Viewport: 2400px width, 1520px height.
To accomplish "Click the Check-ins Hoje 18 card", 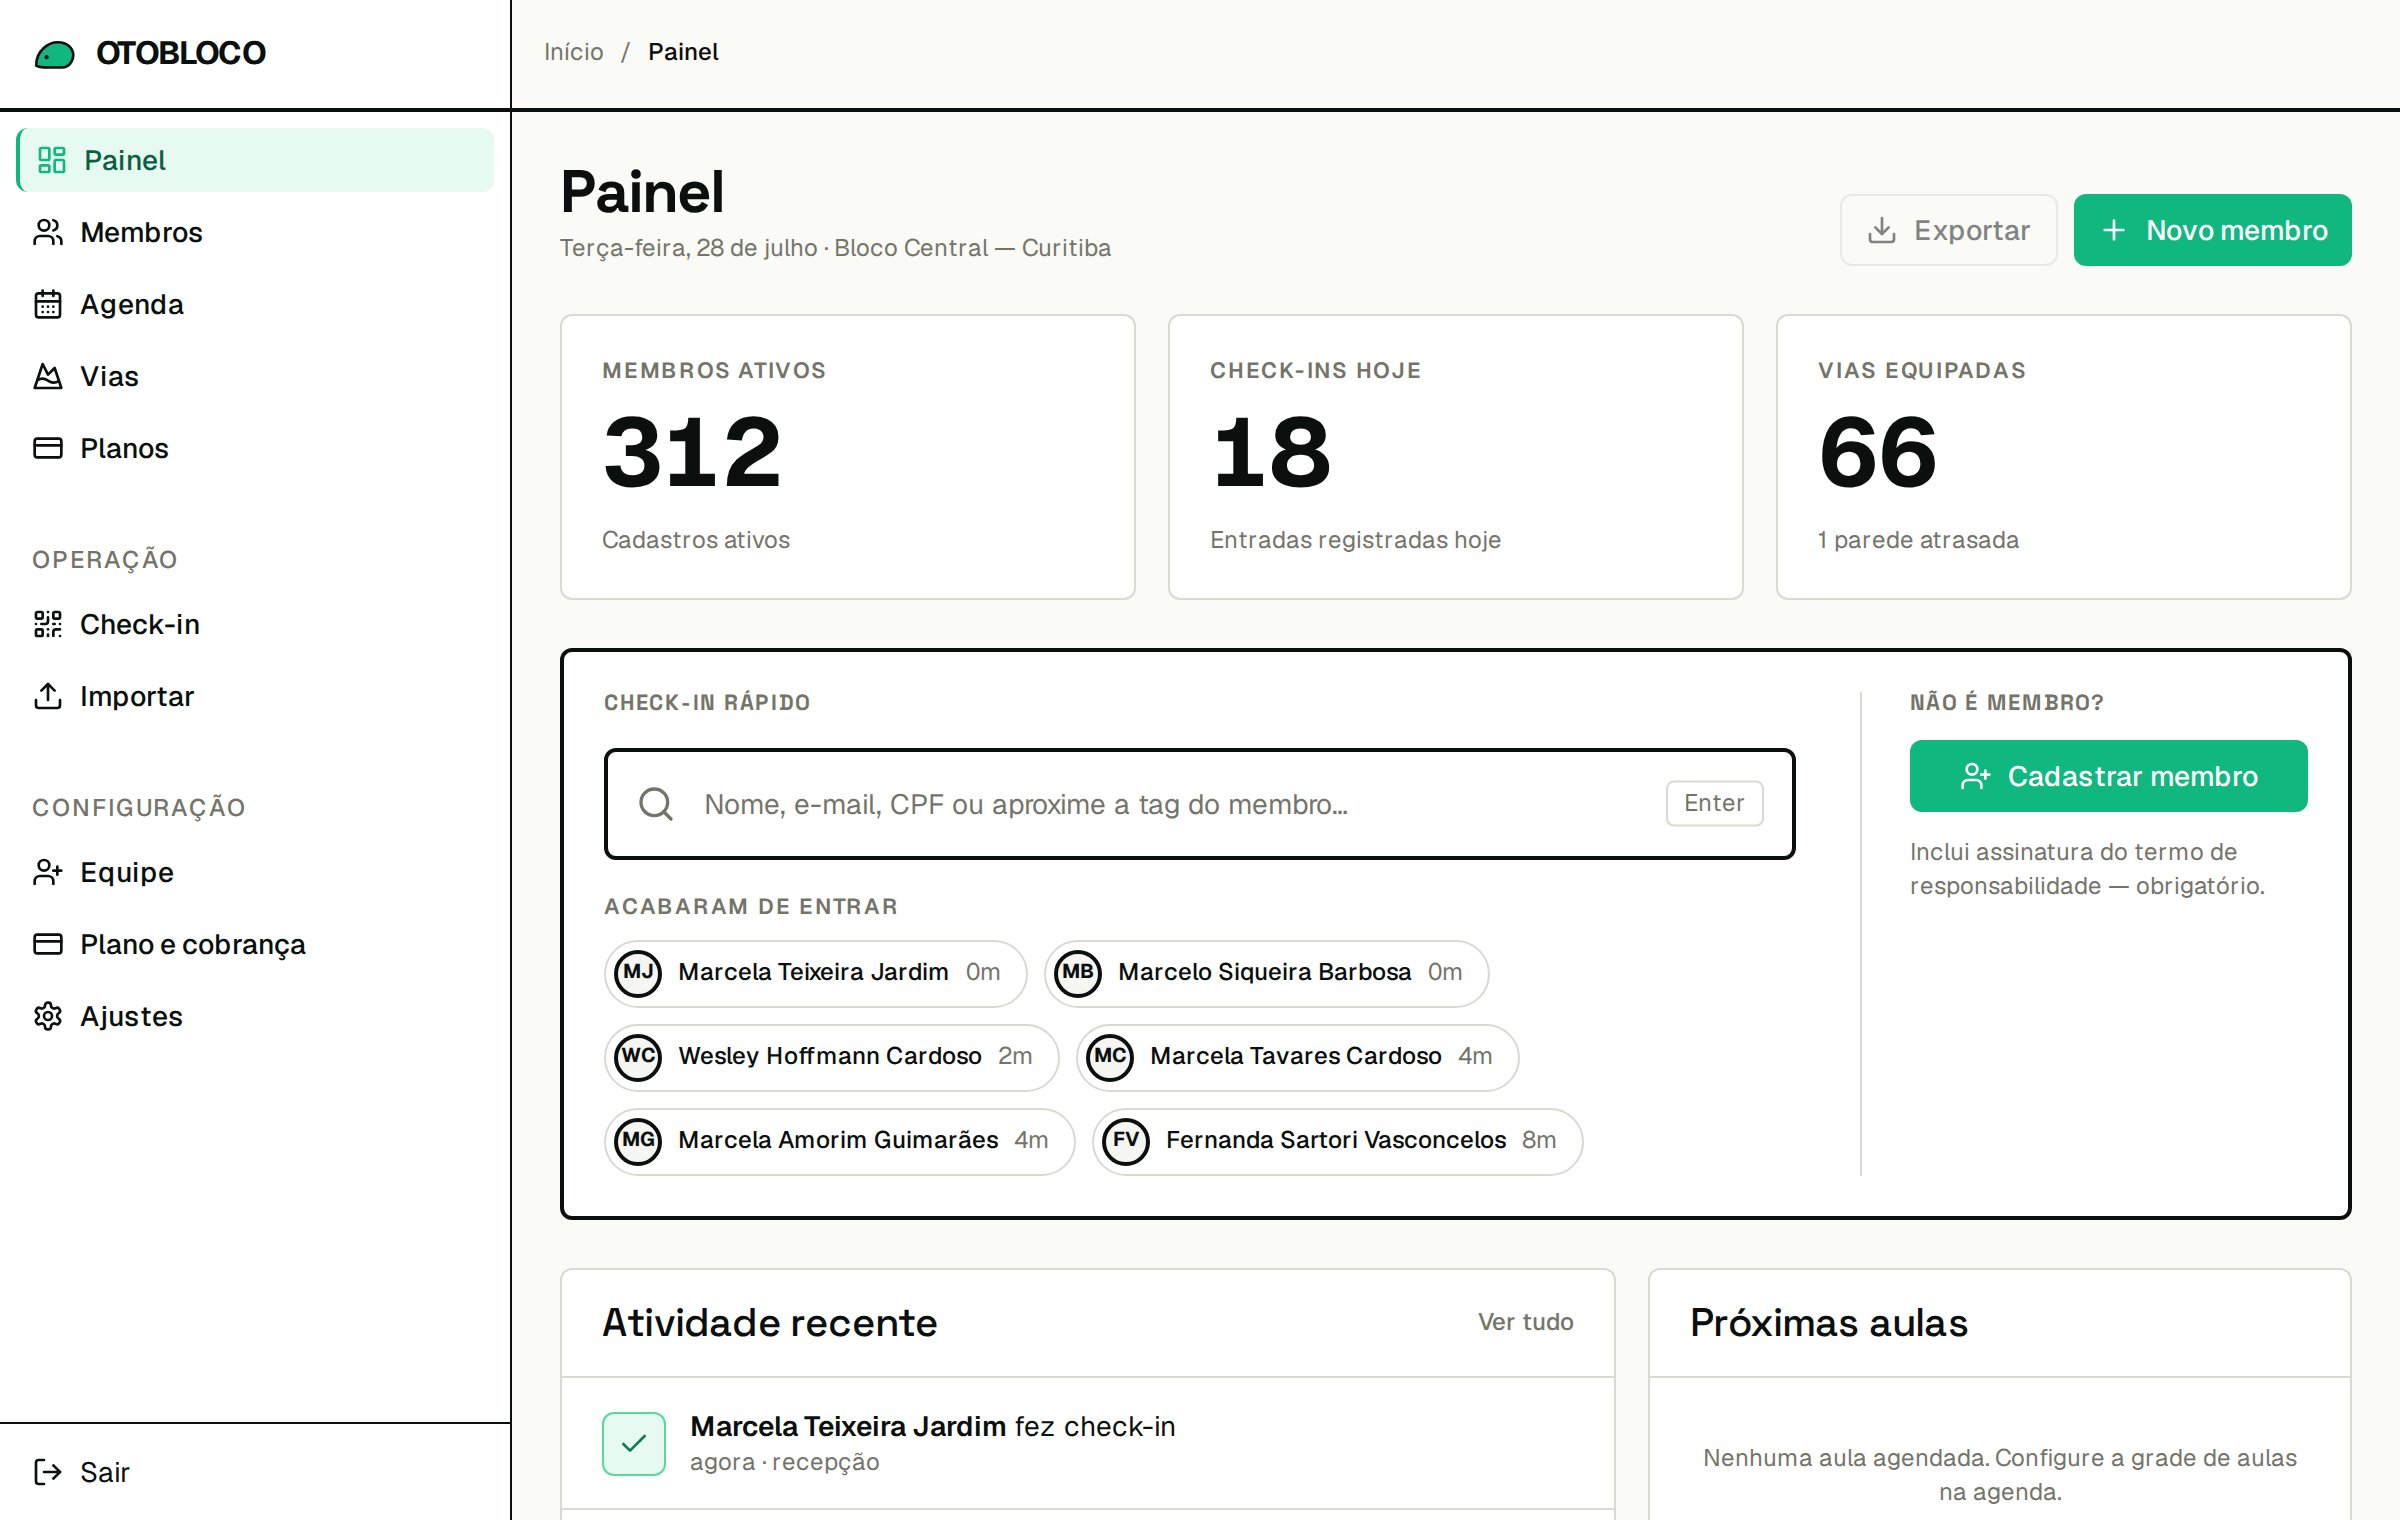I will pos(1456,457).
